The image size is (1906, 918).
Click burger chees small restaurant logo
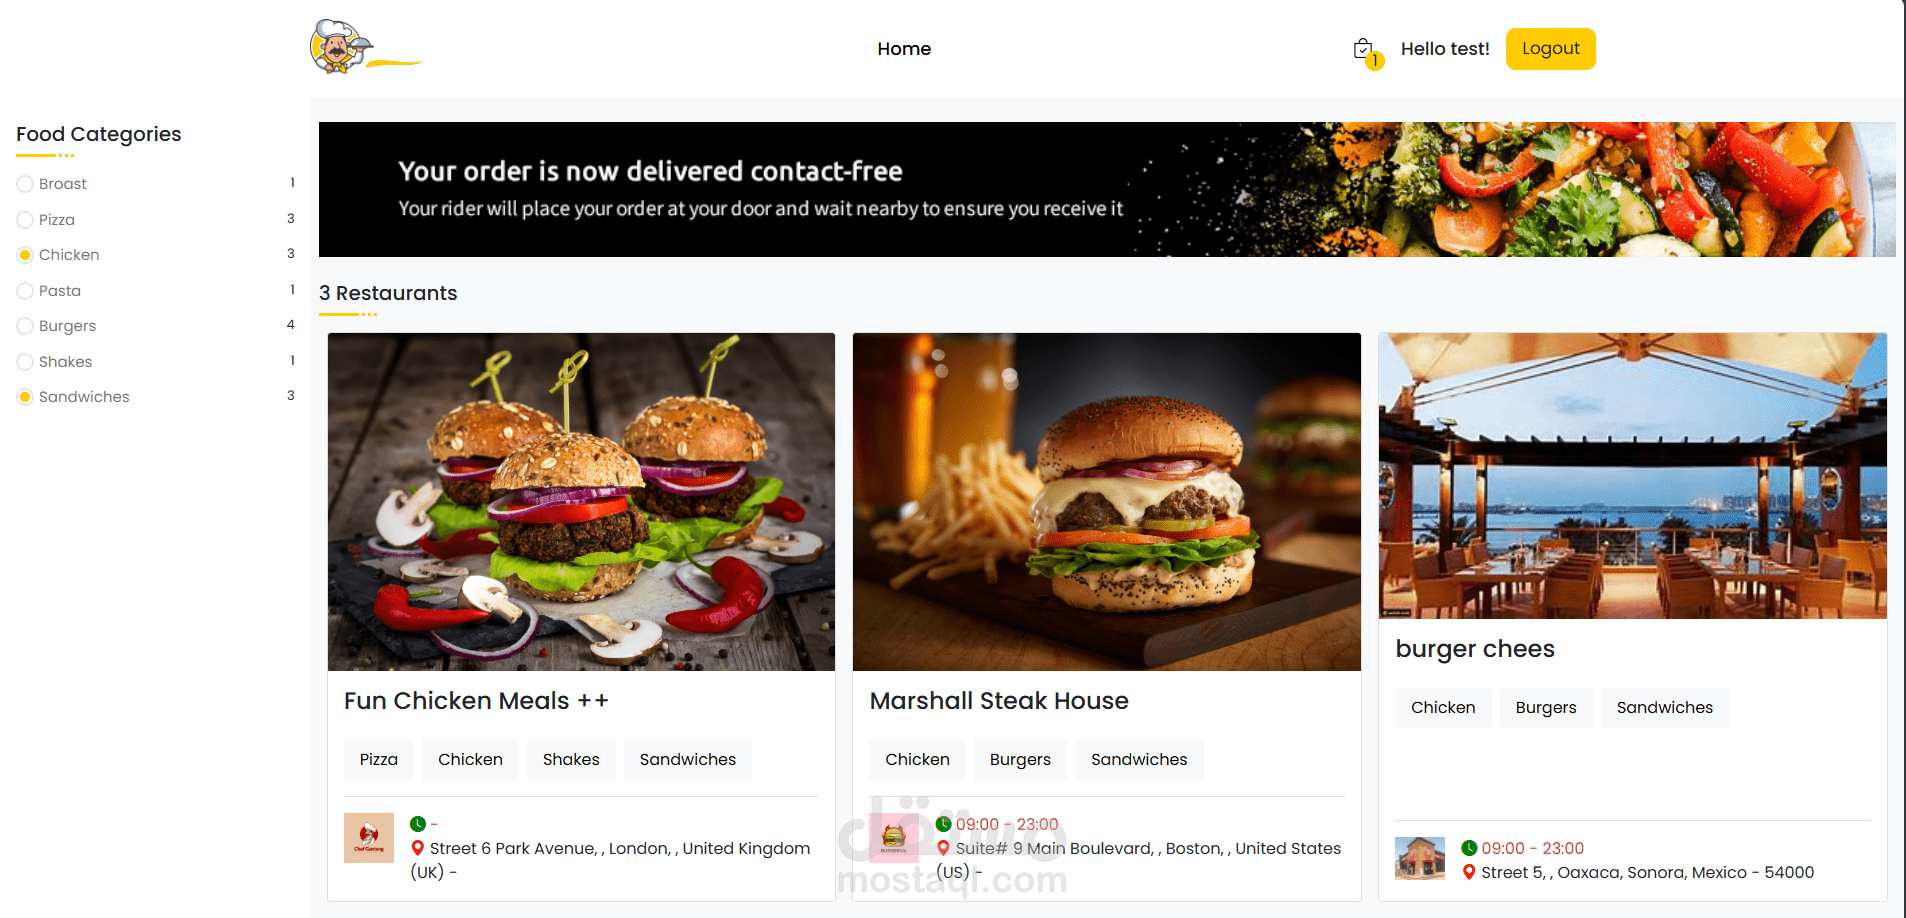(x=1420, y=858)
